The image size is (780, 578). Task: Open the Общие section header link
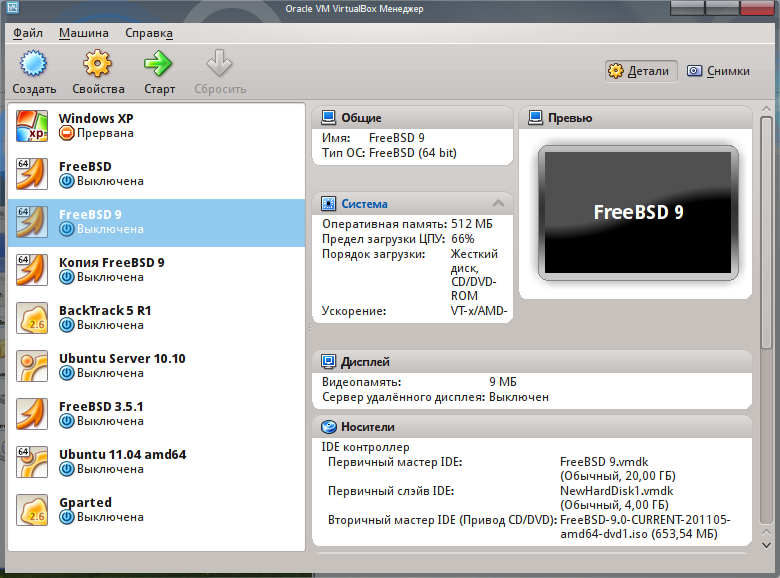pyautogui.click(x=361, y=118)
